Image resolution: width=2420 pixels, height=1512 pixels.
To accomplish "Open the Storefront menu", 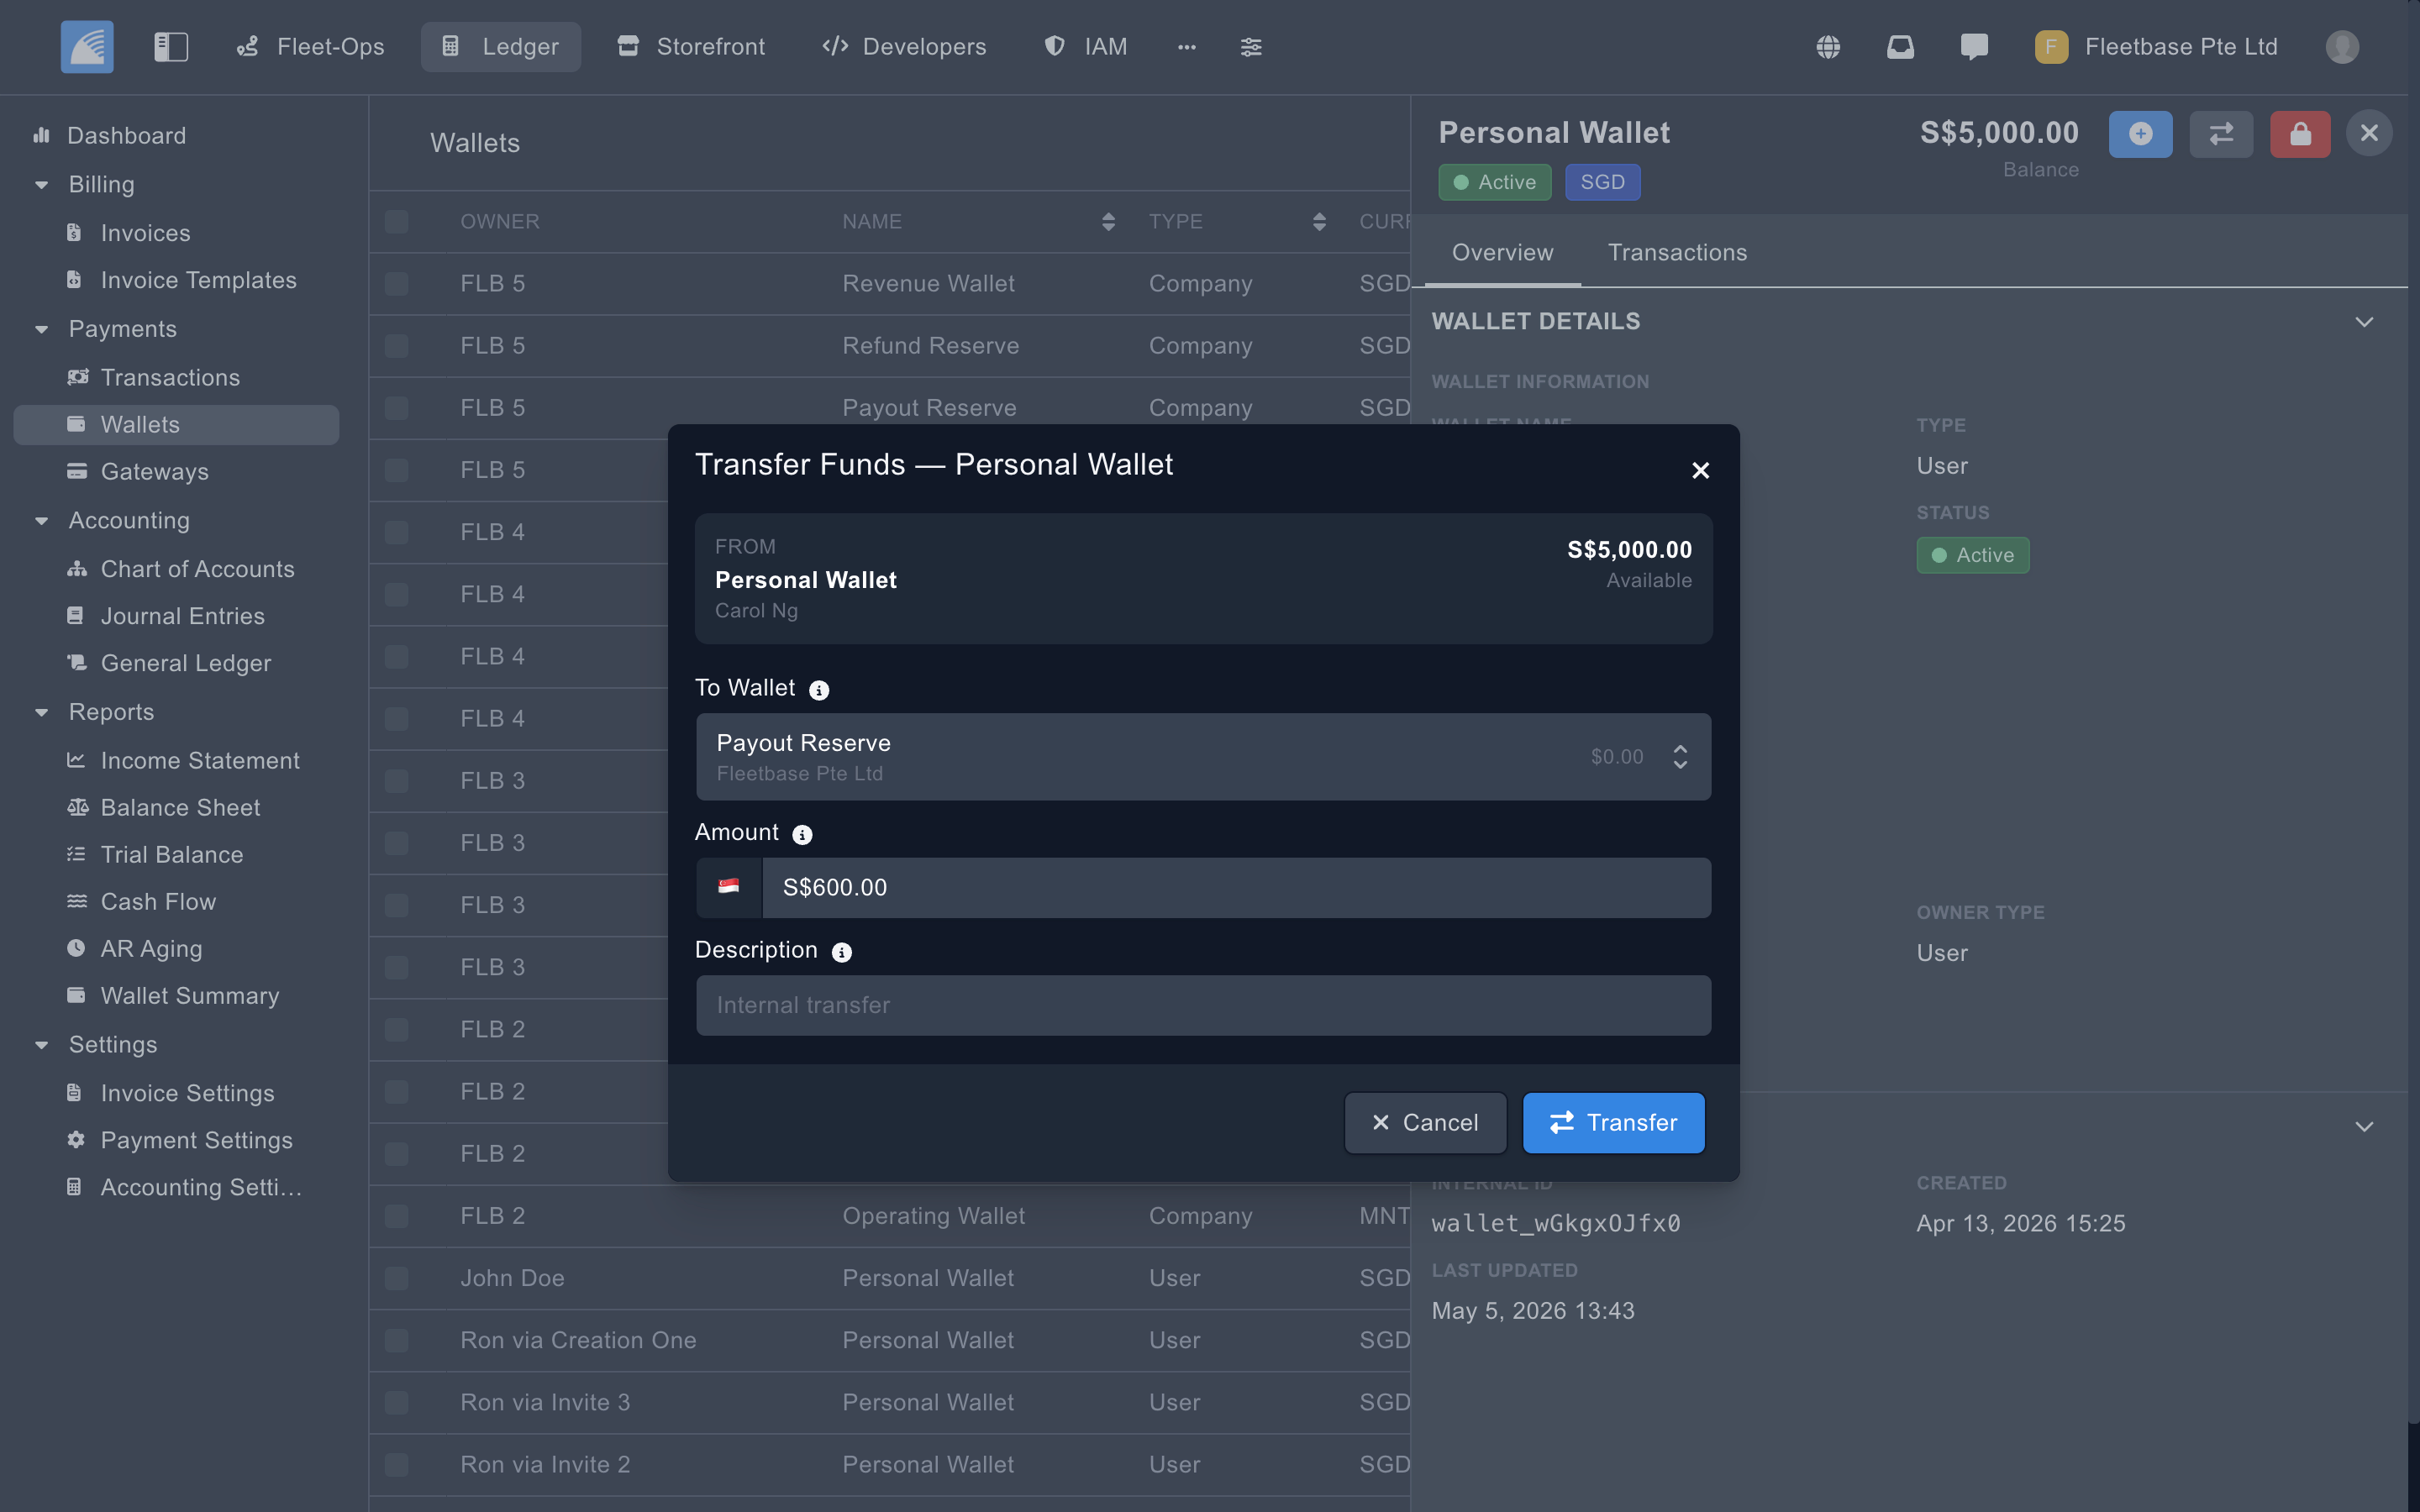I will 691,46.
